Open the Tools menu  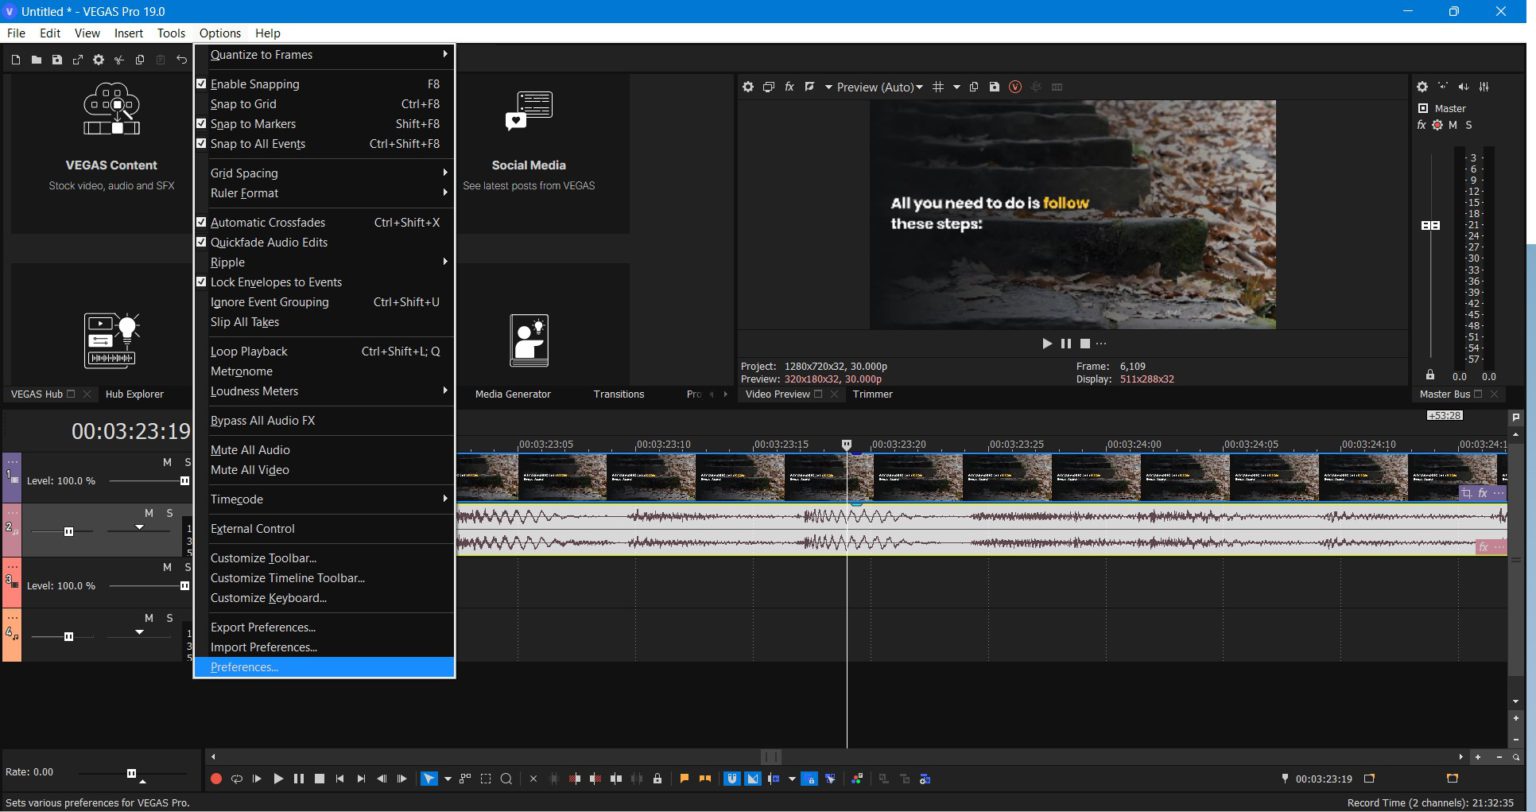click(171, 33)
